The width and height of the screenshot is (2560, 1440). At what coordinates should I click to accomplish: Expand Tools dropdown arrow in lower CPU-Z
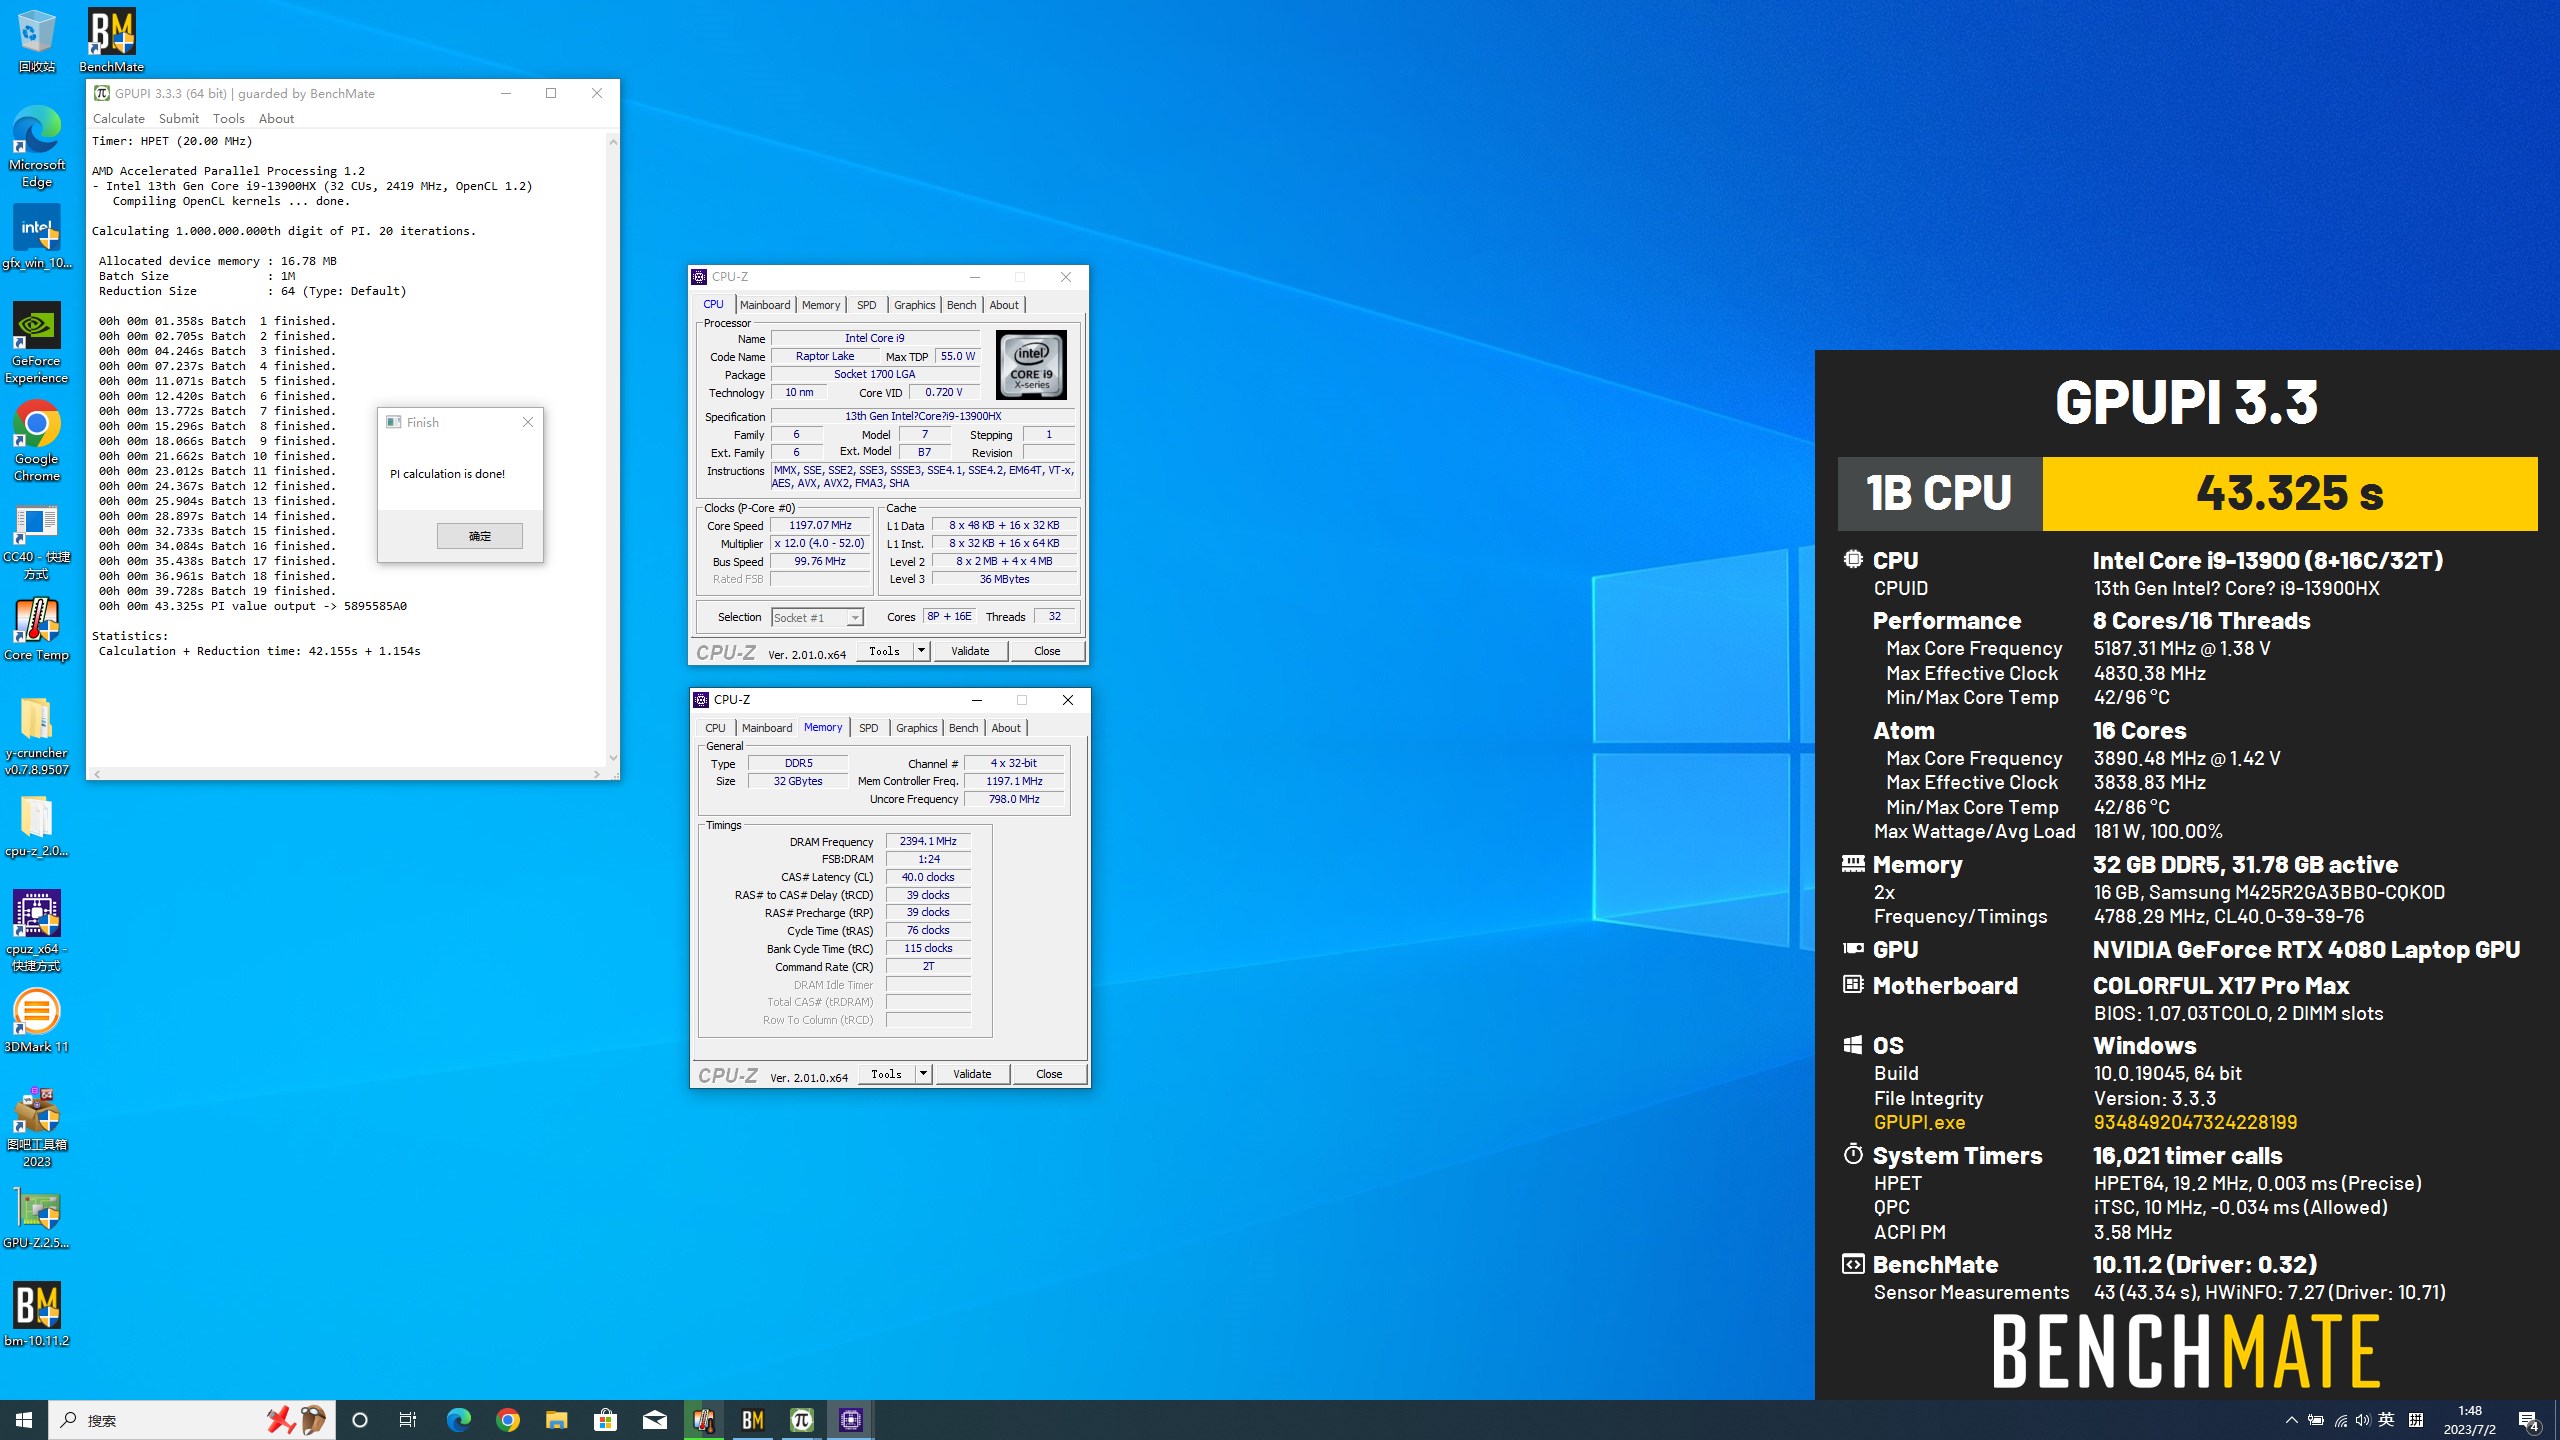pos(923,1074)
